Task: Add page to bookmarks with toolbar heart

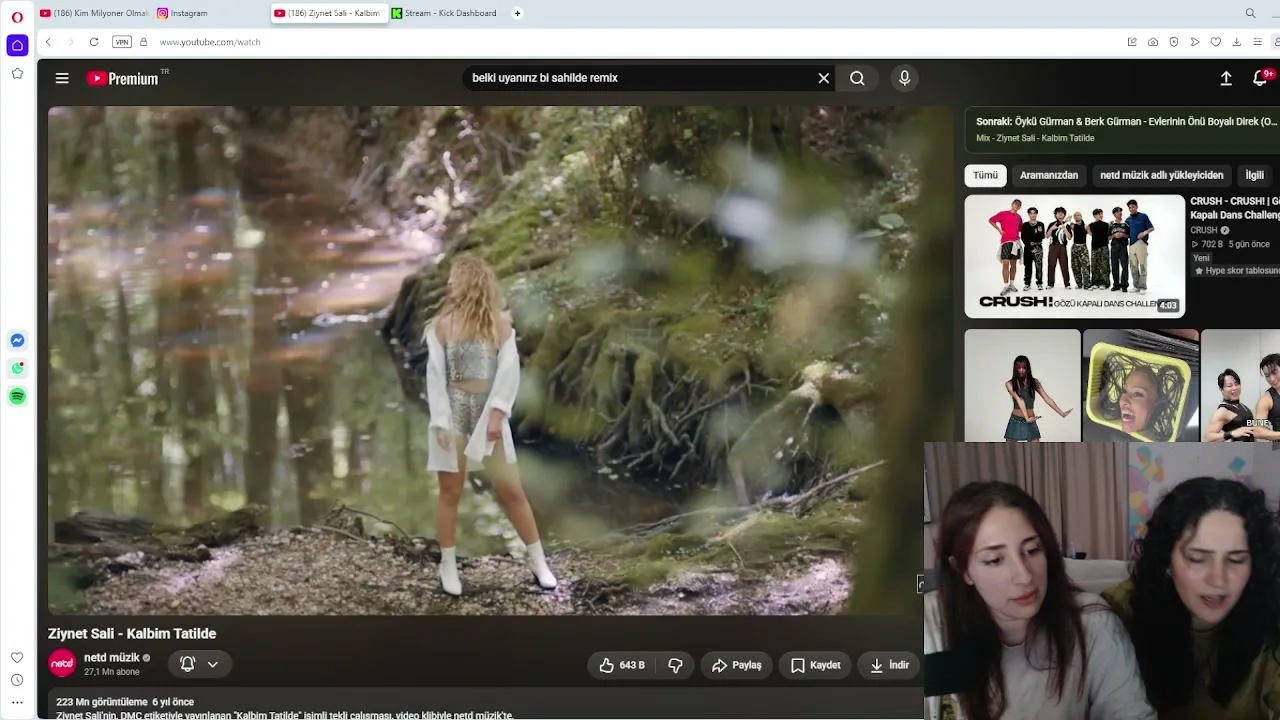Action: (x=1216, y=42)
